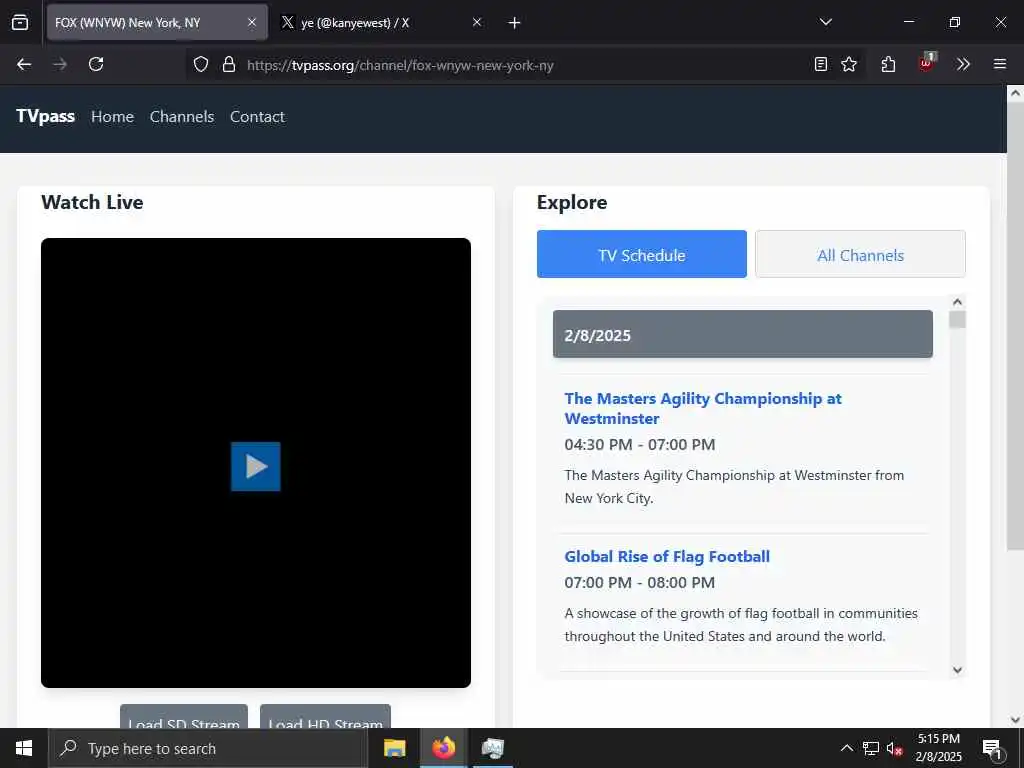Open the notification center icon

[992, 748]
